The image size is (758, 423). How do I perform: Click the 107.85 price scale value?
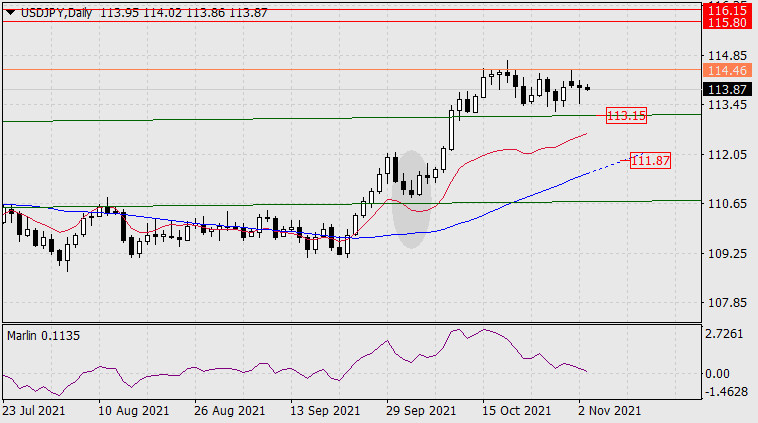tap(727, 303)
